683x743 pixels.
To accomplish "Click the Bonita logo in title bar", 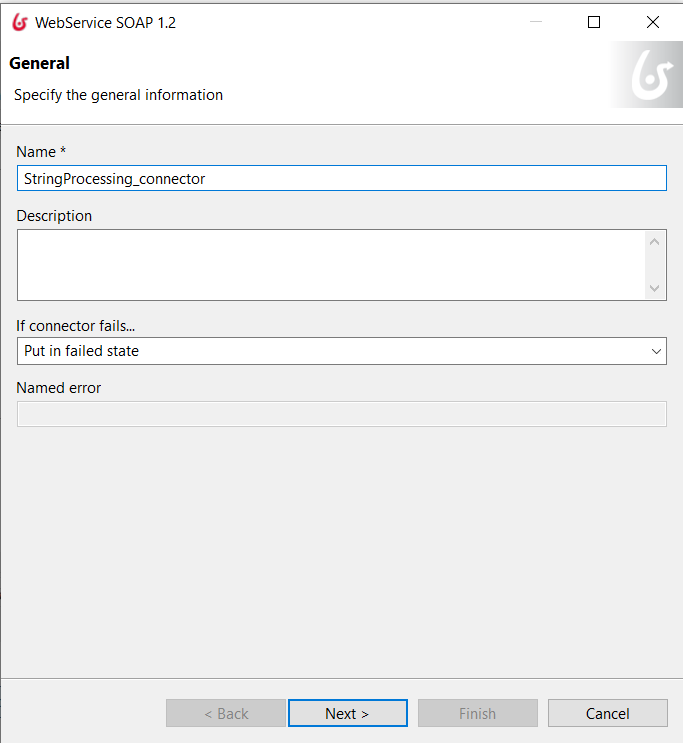I will coord(20,22).
